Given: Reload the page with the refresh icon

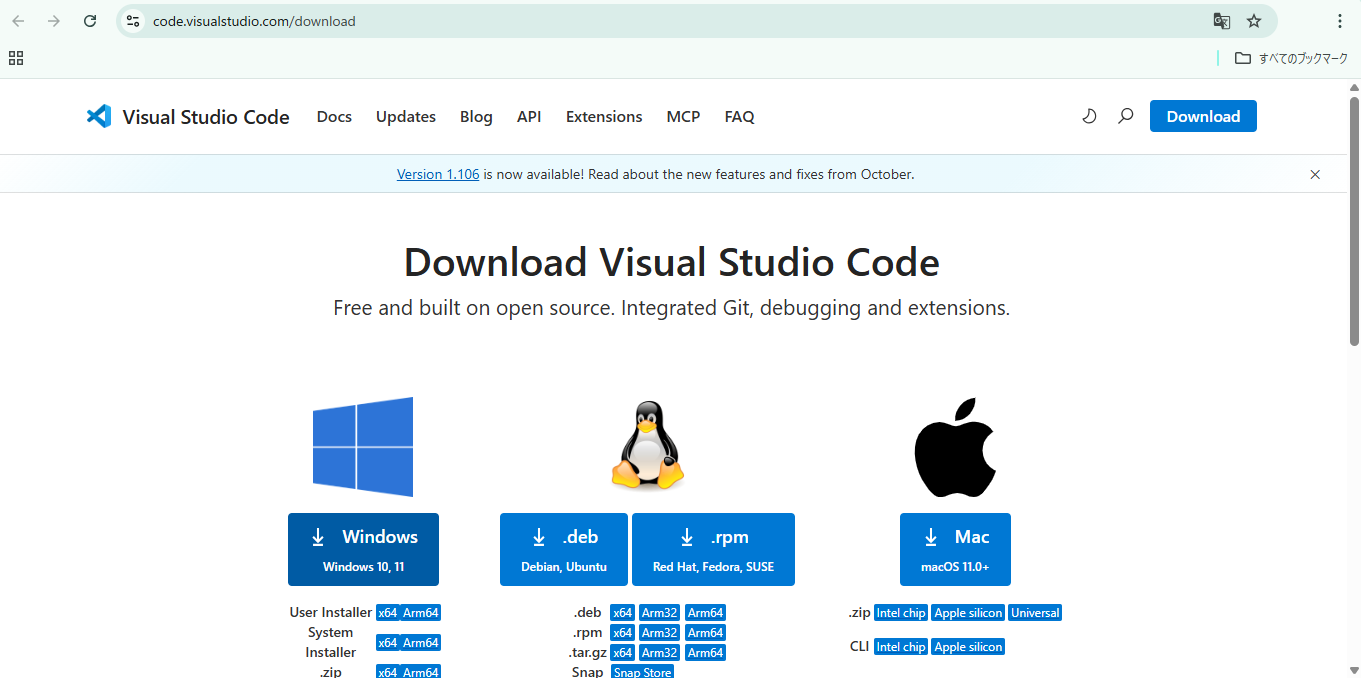Looking at the screenshot, I should [89, 20].
